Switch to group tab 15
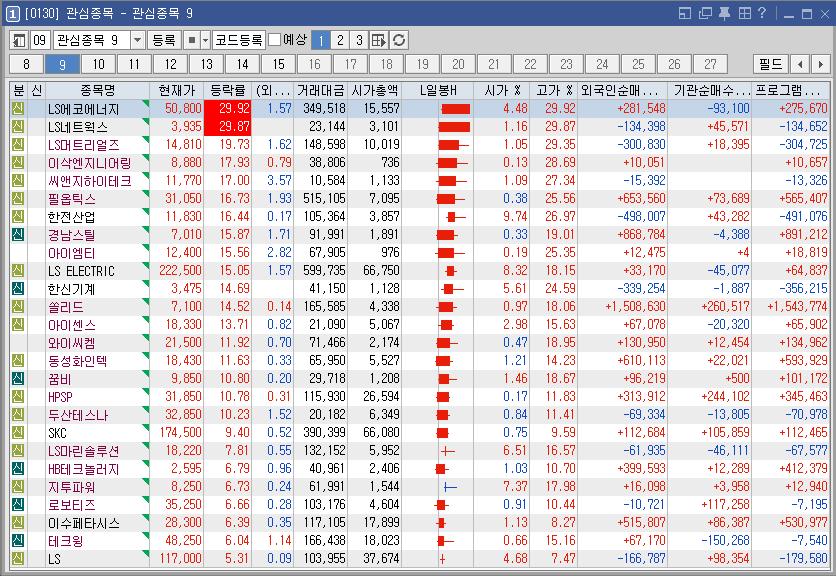Image resolution: width=836 pixels, height=576 pixels. [x=279, y=65]
